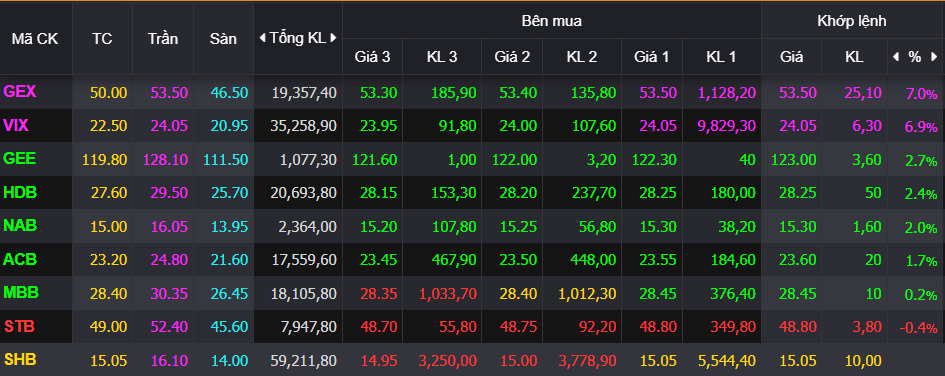
Task: Open STB stock symbol
Action: (19, 327)
